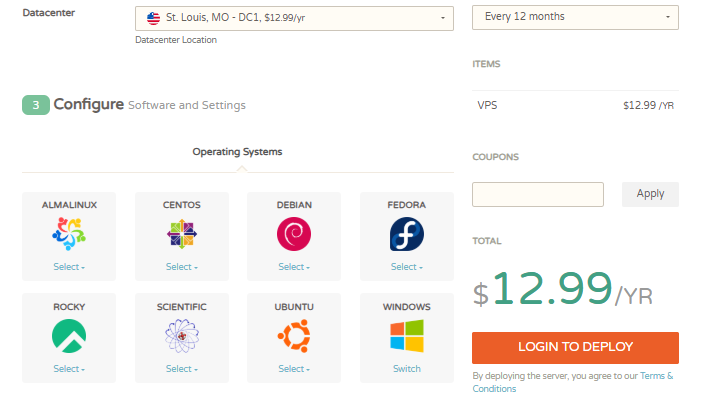Click the WINDOWS card title
702x398 pixels.
pos(407,307)
